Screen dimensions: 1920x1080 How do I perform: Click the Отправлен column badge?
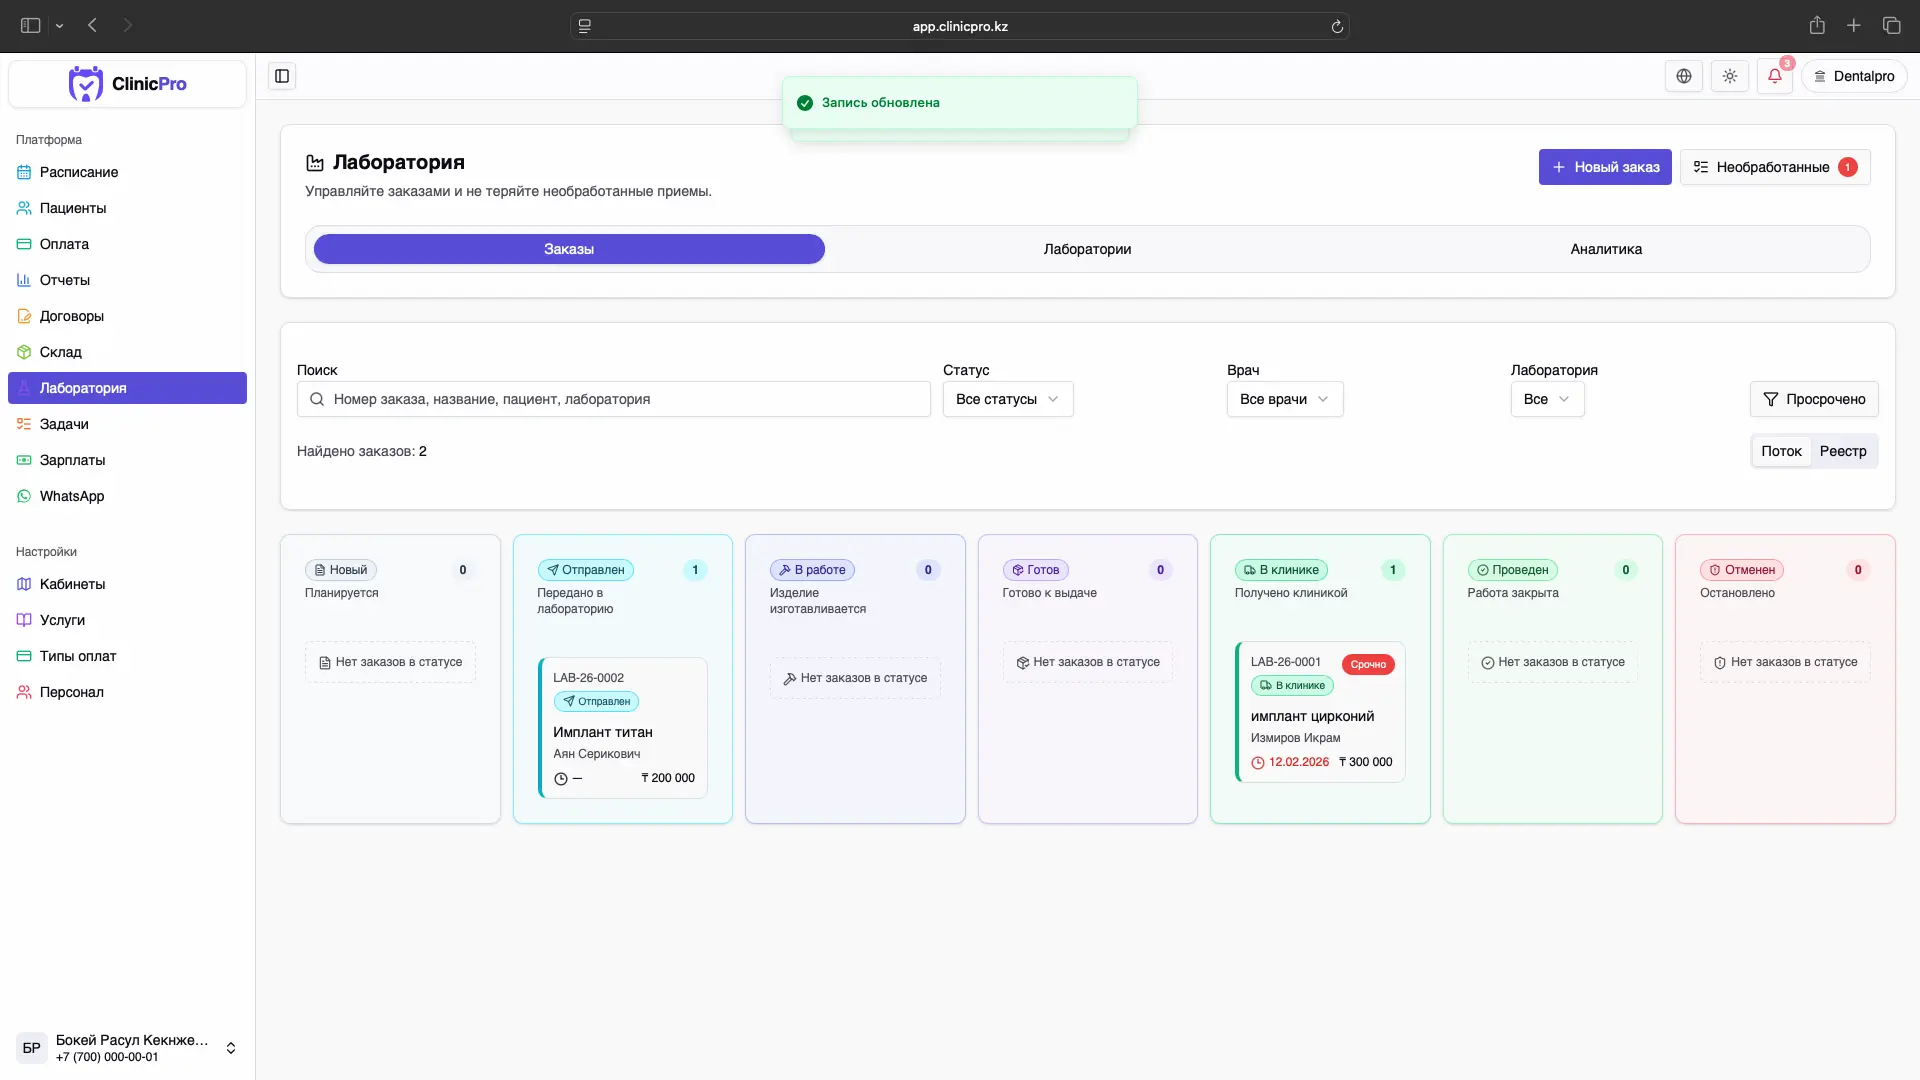point(586,570)
